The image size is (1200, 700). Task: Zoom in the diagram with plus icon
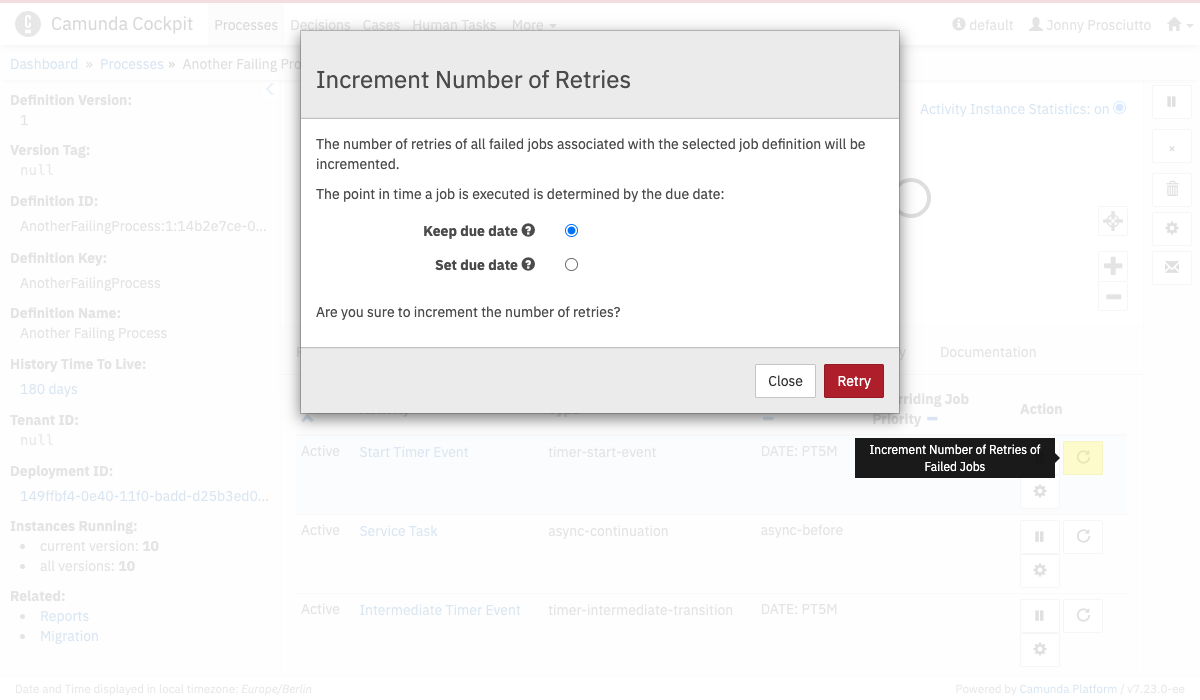pyautogui.click(x=1113, y=266)
